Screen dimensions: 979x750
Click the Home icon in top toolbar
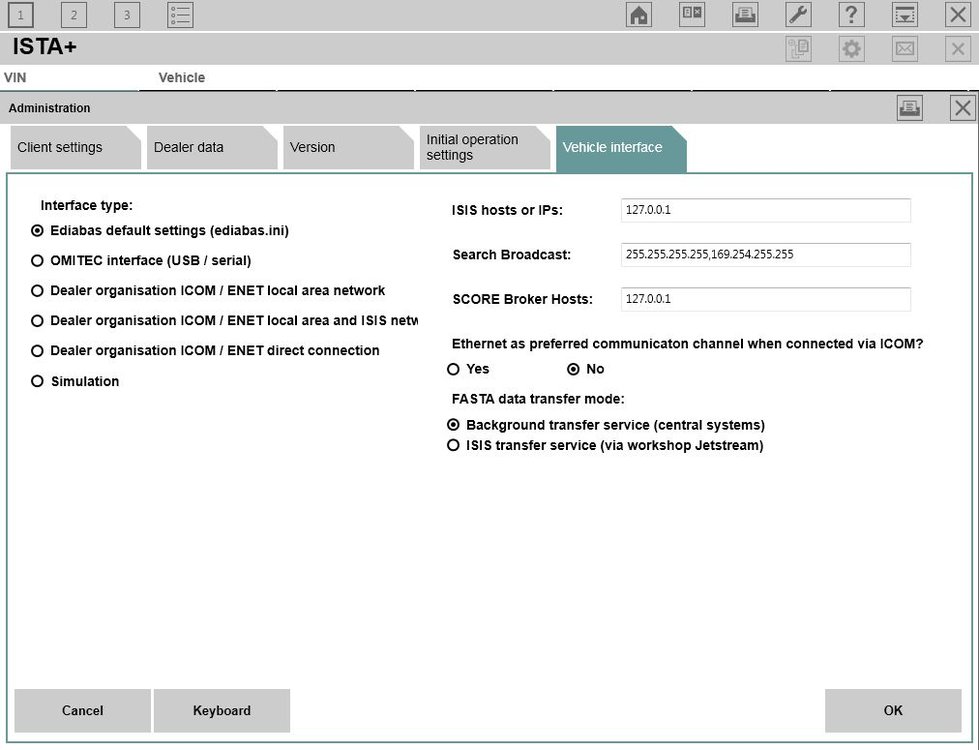639,14
